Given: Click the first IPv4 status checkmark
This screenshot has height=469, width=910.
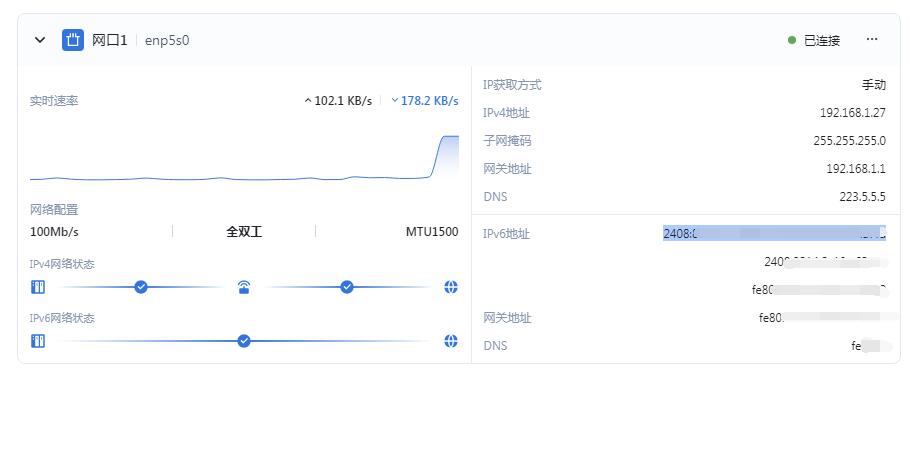Looking at the screenshot, I should [140, 287].
